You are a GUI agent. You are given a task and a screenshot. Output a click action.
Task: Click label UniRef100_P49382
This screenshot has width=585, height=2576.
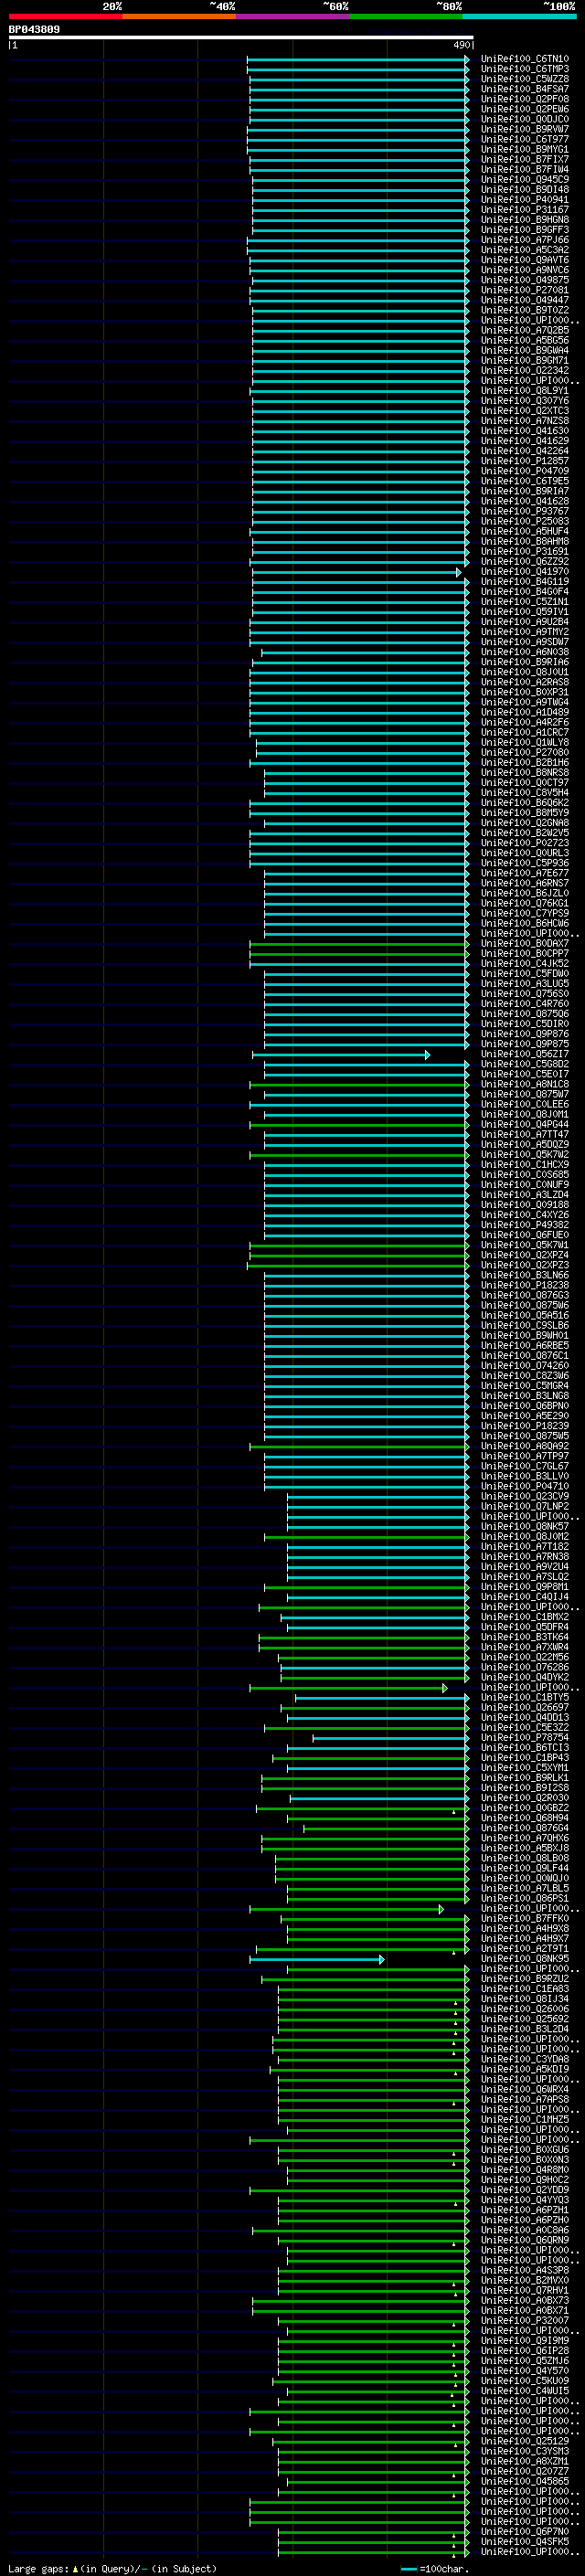(525, 1225)
